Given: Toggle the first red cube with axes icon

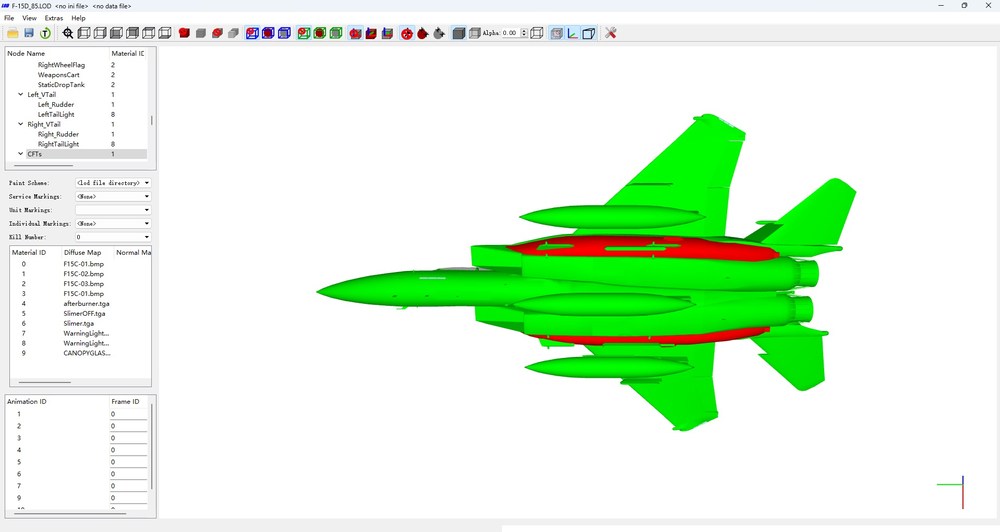Looking at the screenshot, I should 355,33.
